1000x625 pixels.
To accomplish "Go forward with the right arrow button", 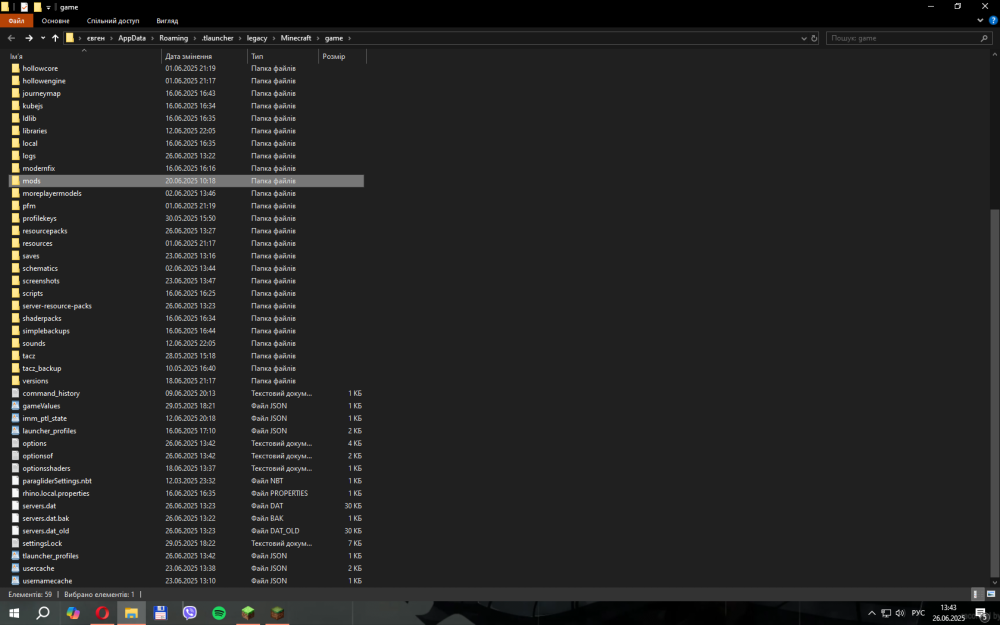I will pyautogui.click(x=29, y=38).
